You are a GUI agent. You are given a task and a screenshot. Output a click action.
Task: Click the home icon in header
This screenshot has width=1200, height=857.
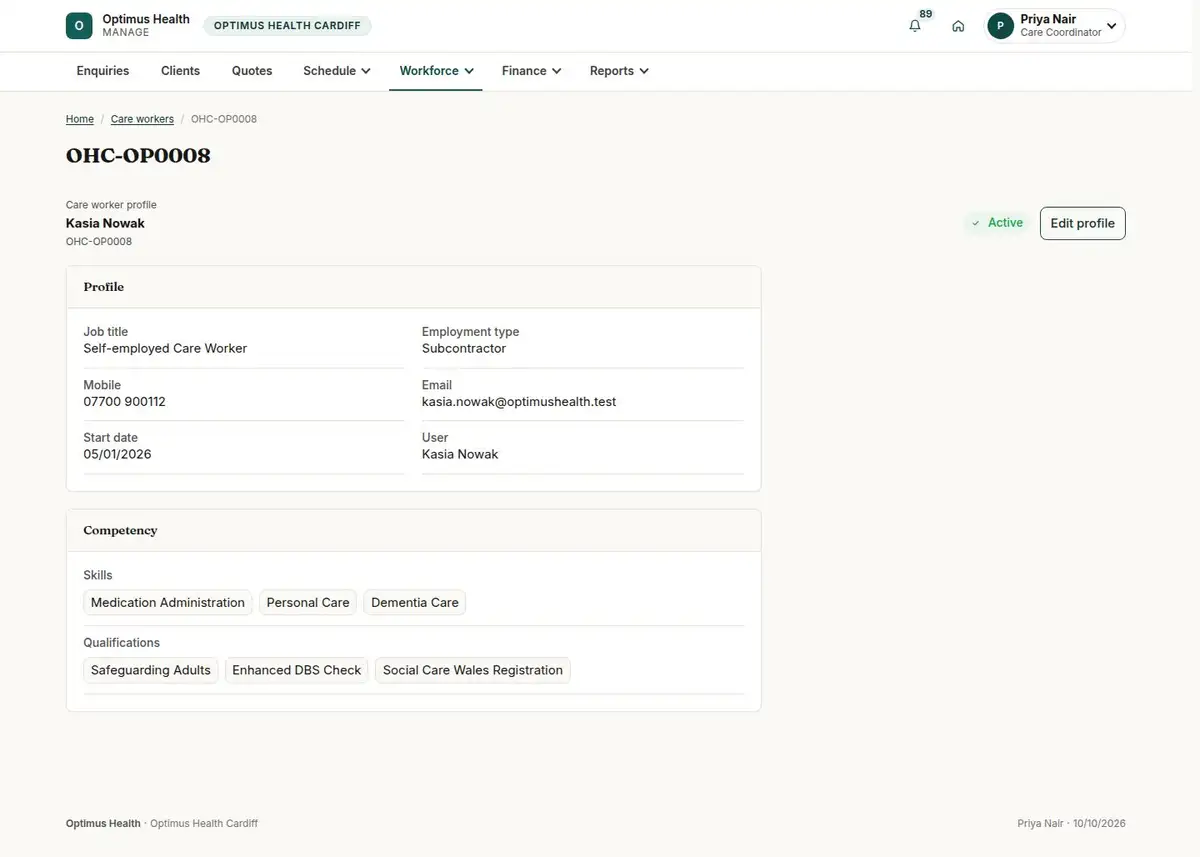[958, 26]
